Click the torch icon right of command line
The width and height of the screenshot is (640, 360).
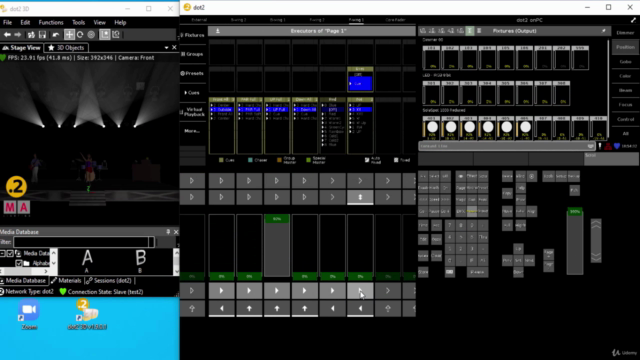pyautogui.click(x=600, y=146)
